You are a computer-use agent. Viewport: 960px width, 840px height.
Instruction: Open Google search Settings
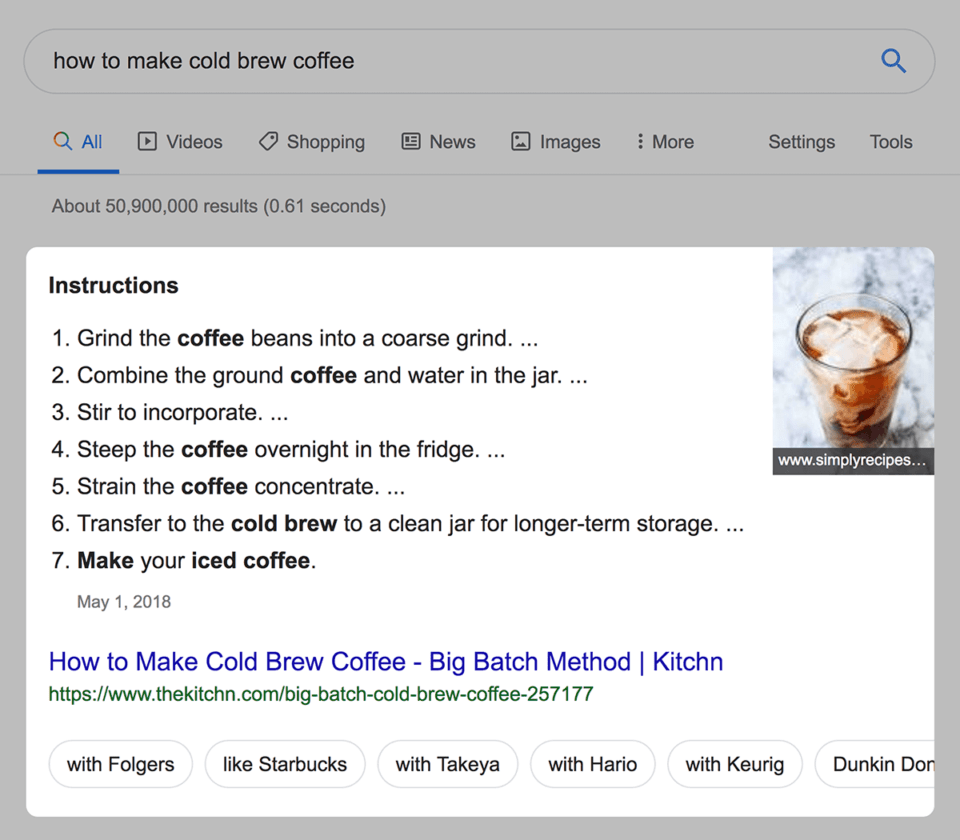click(x=801, y=141)
